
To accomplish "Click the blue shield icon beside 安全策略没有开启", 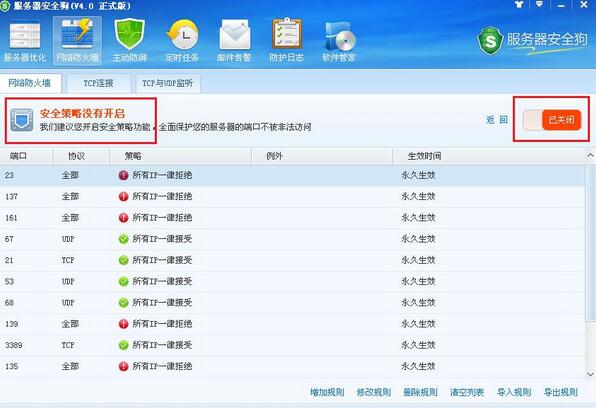I will coord(21,120).
